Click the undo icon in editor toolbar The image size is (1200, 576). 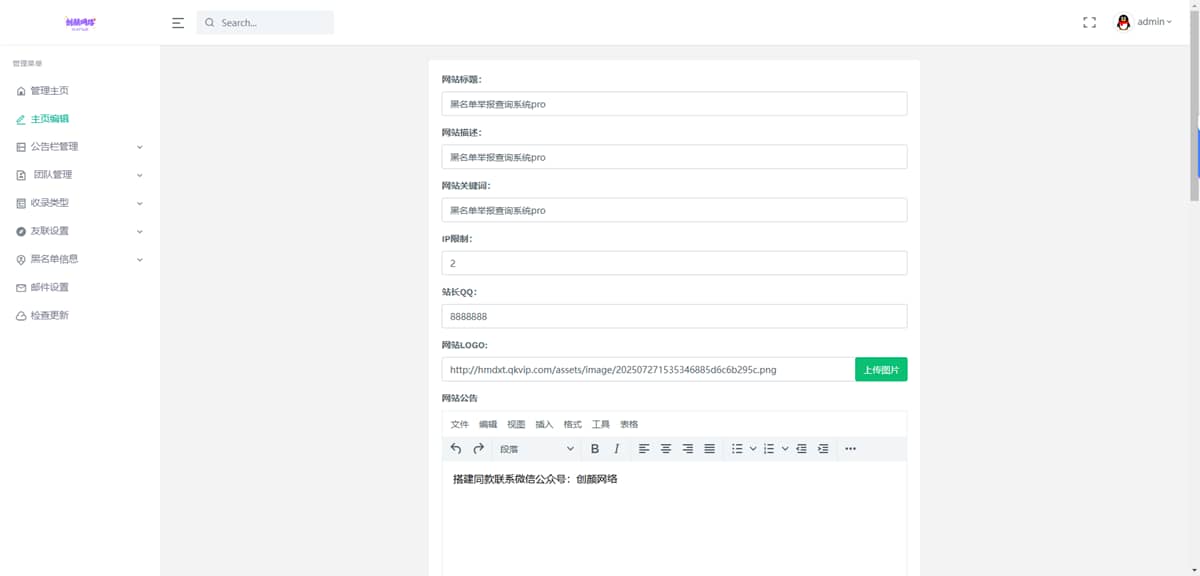click(x=456, y=449)
